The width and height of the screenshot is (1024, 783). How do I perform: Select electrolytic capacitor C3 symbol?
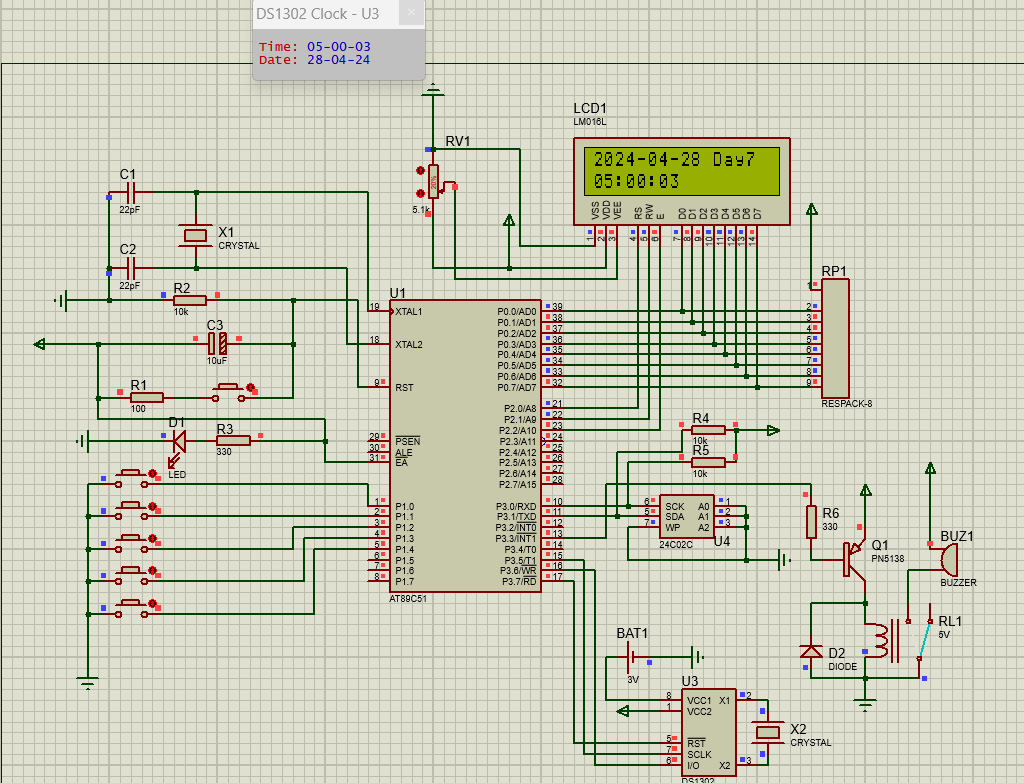tap(217, 344)
